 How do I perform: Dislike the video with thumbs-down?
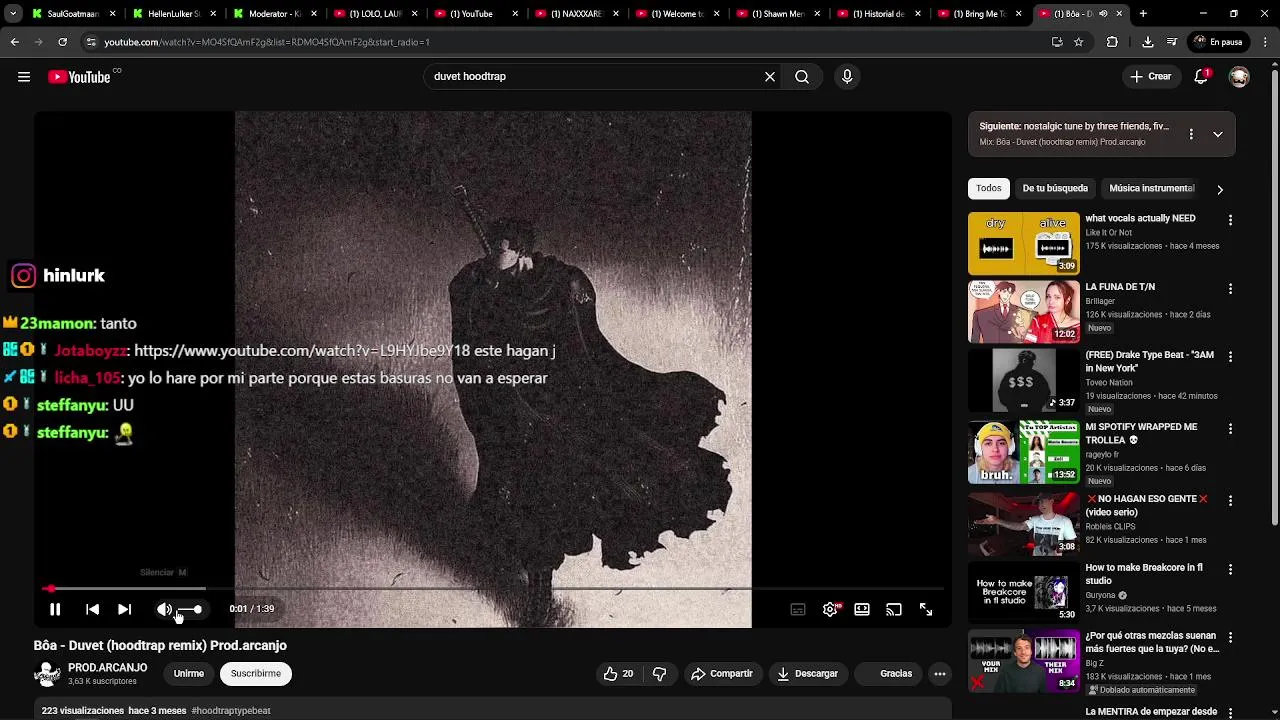pyautogui.click(x=659, y=674)
